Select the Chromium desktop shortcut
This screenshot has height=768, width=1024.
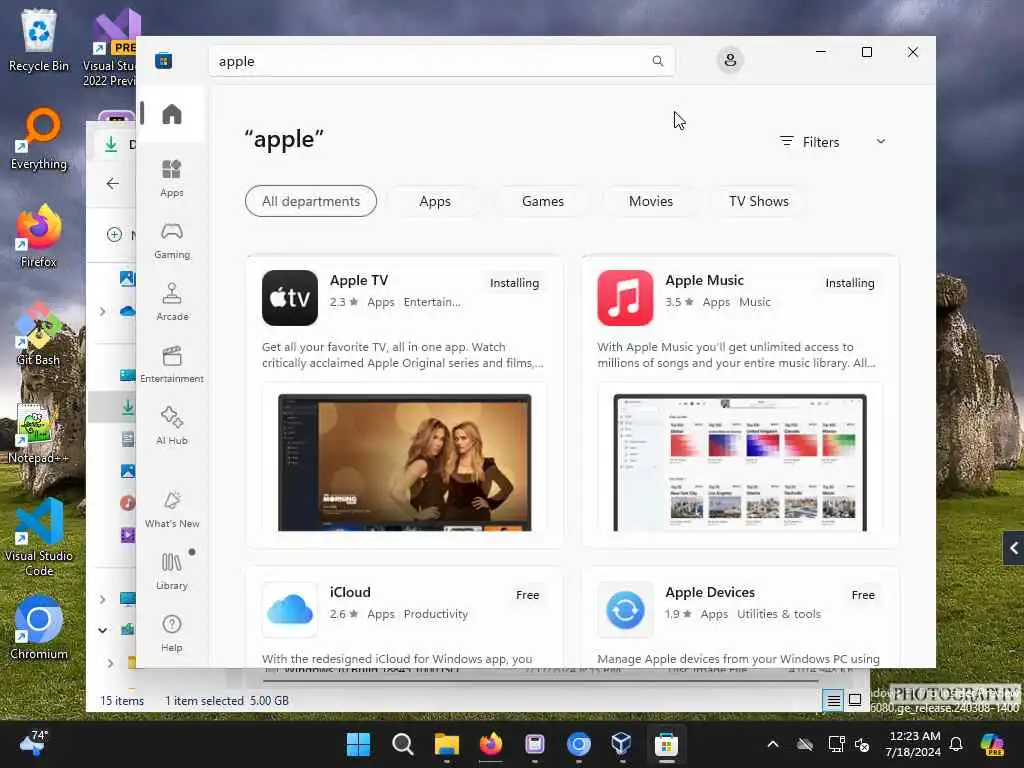pos(39,629)
